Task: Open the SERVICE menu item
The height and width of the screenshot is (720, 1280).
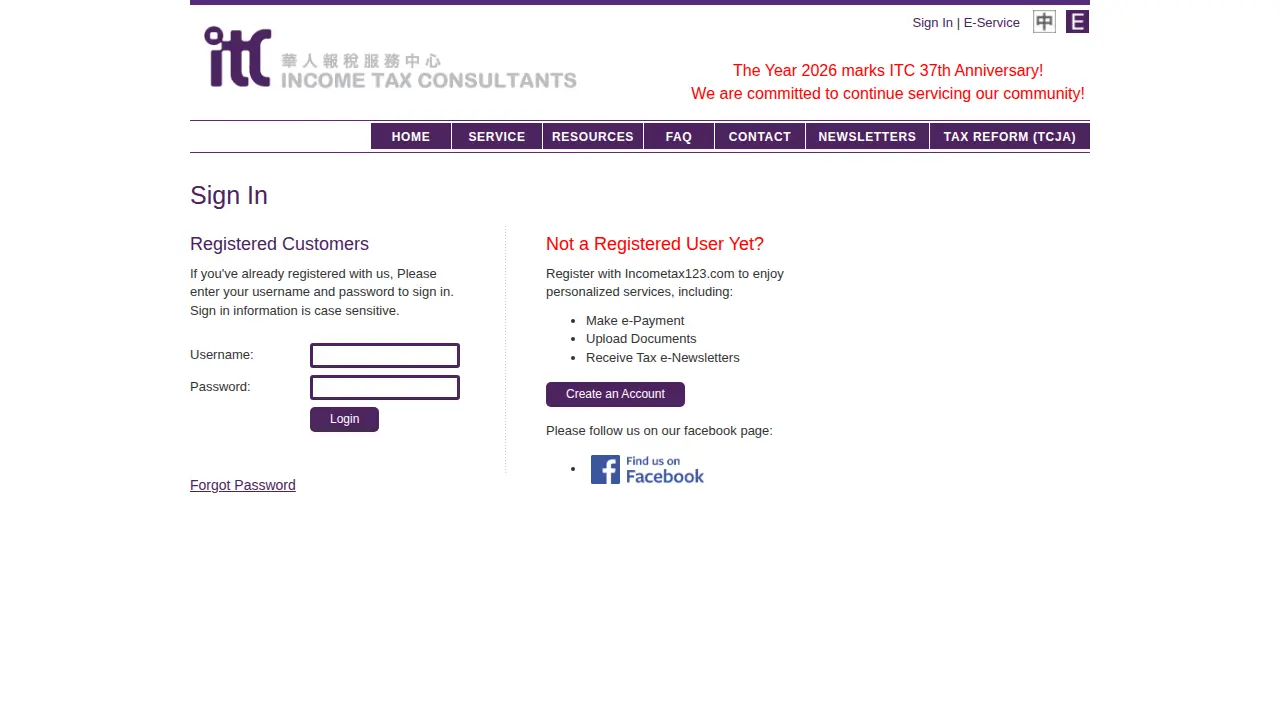Action: coord(497,137)
